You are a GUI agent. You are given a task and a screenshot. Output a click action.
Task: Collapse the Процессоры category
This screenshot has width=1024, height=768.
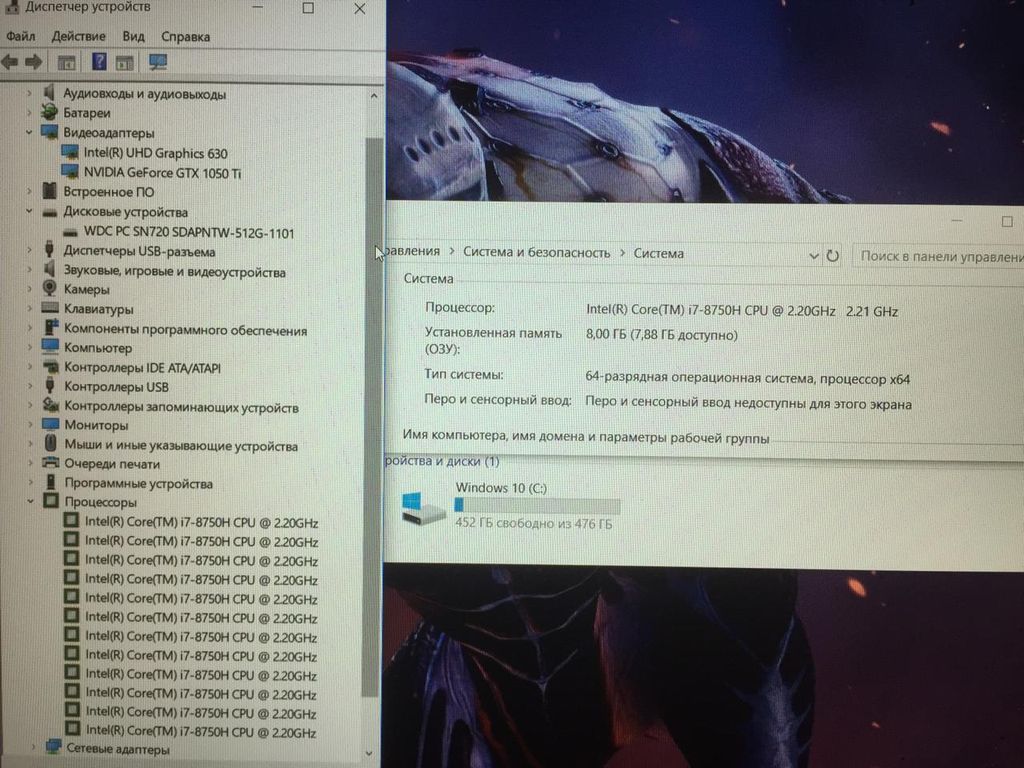[x=30, y=502]
